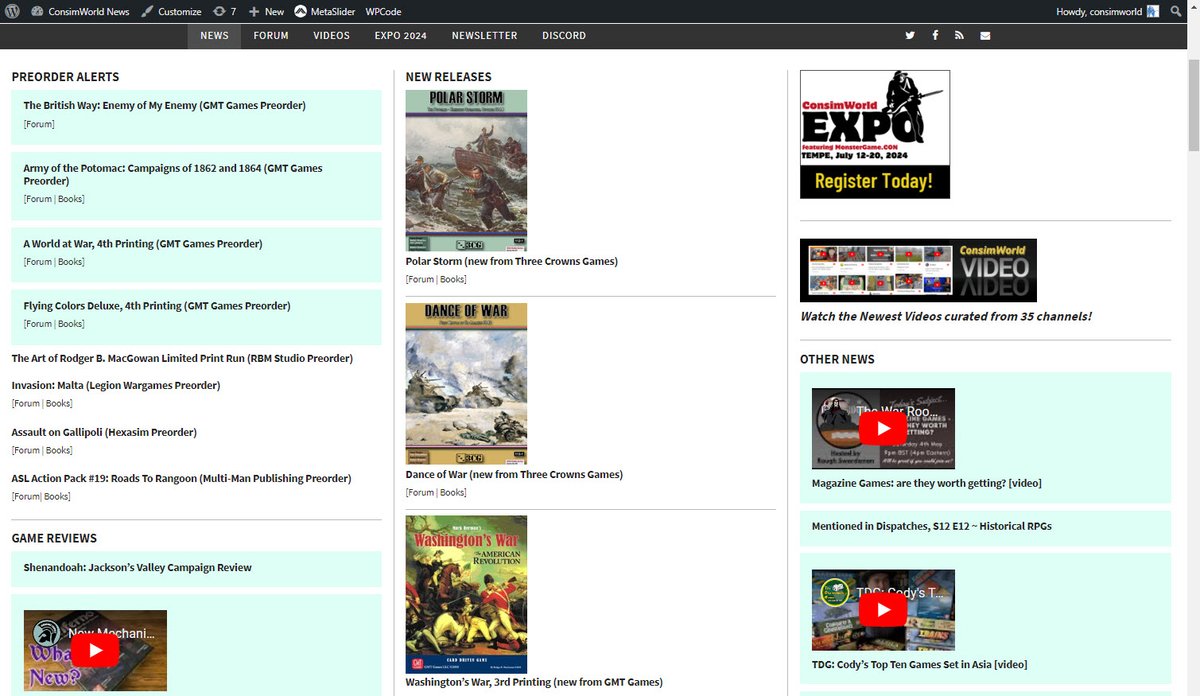The width and height of the screenshot is (1200, 696).
Task: Click Books link under Army of the Potomac
Action: click(70, 199)
